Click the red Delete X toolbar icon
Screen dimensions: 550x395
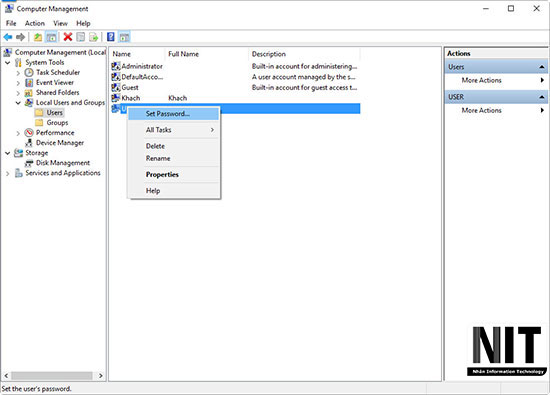click(68, 36)
